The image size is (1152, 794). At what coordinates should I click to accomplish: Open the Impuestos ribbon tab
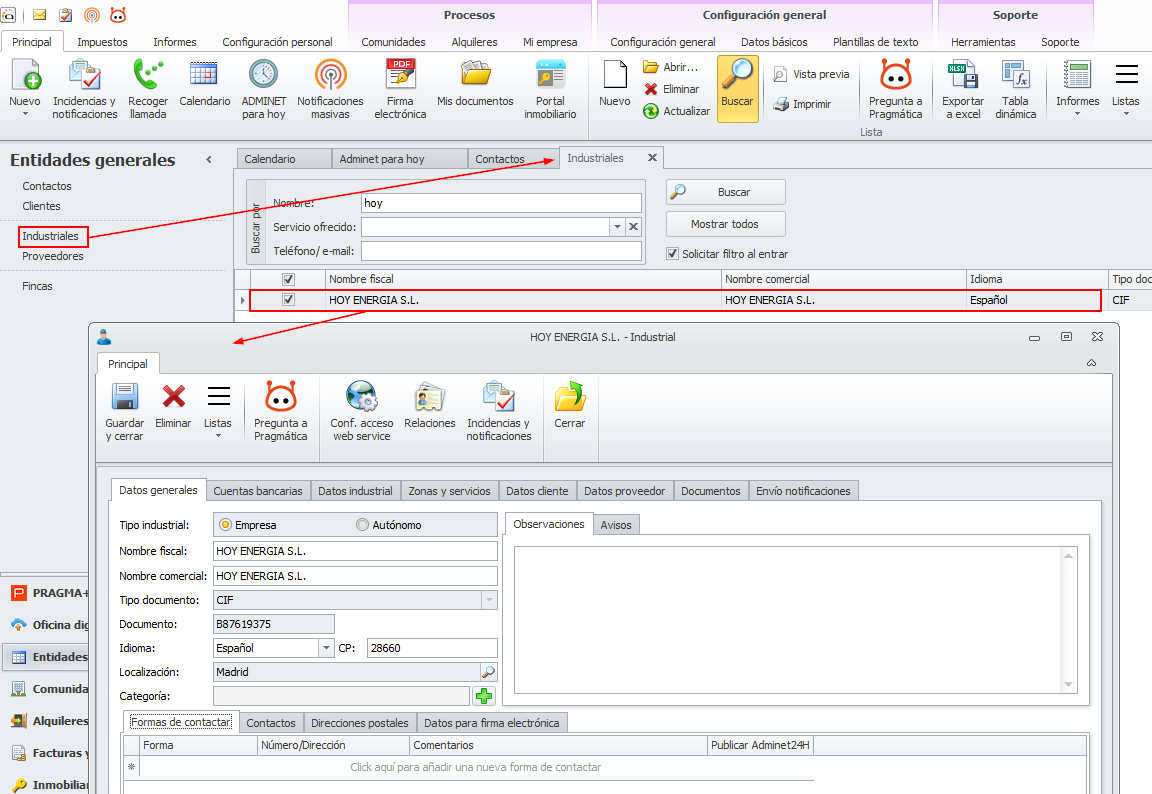point(102,42)
